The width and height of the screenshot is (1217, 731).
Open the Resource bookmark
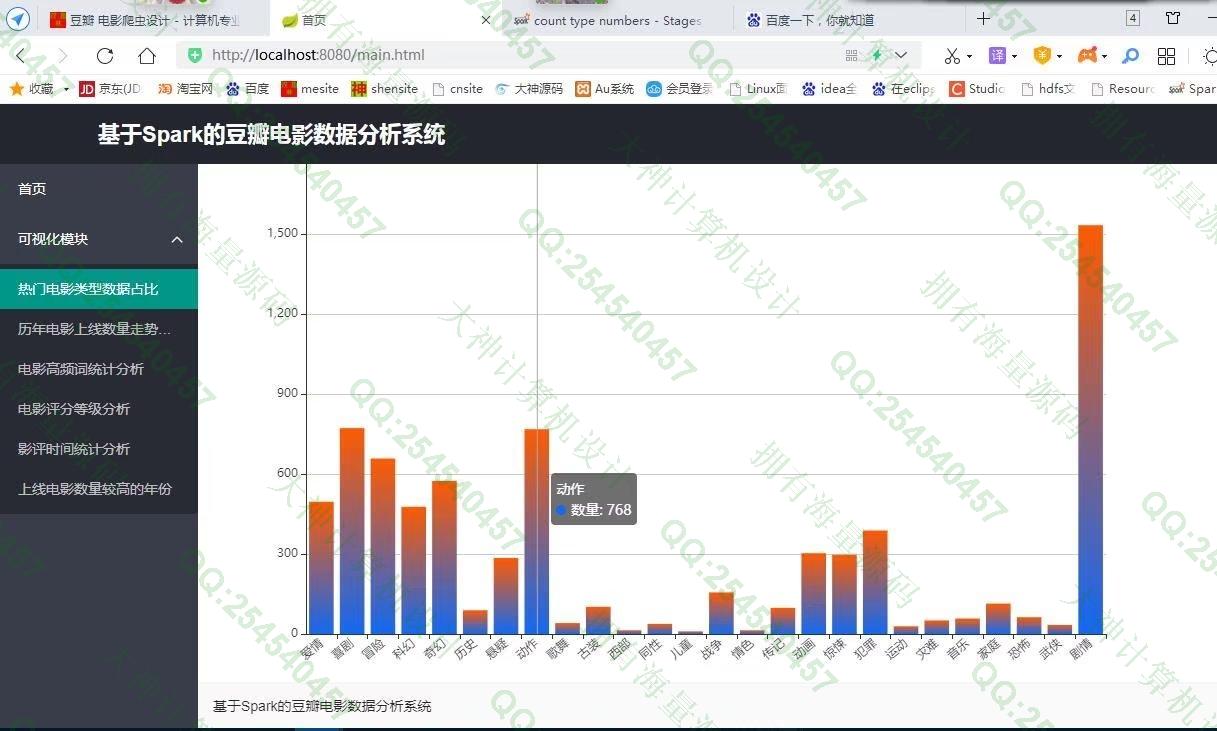pos(1122,89)
